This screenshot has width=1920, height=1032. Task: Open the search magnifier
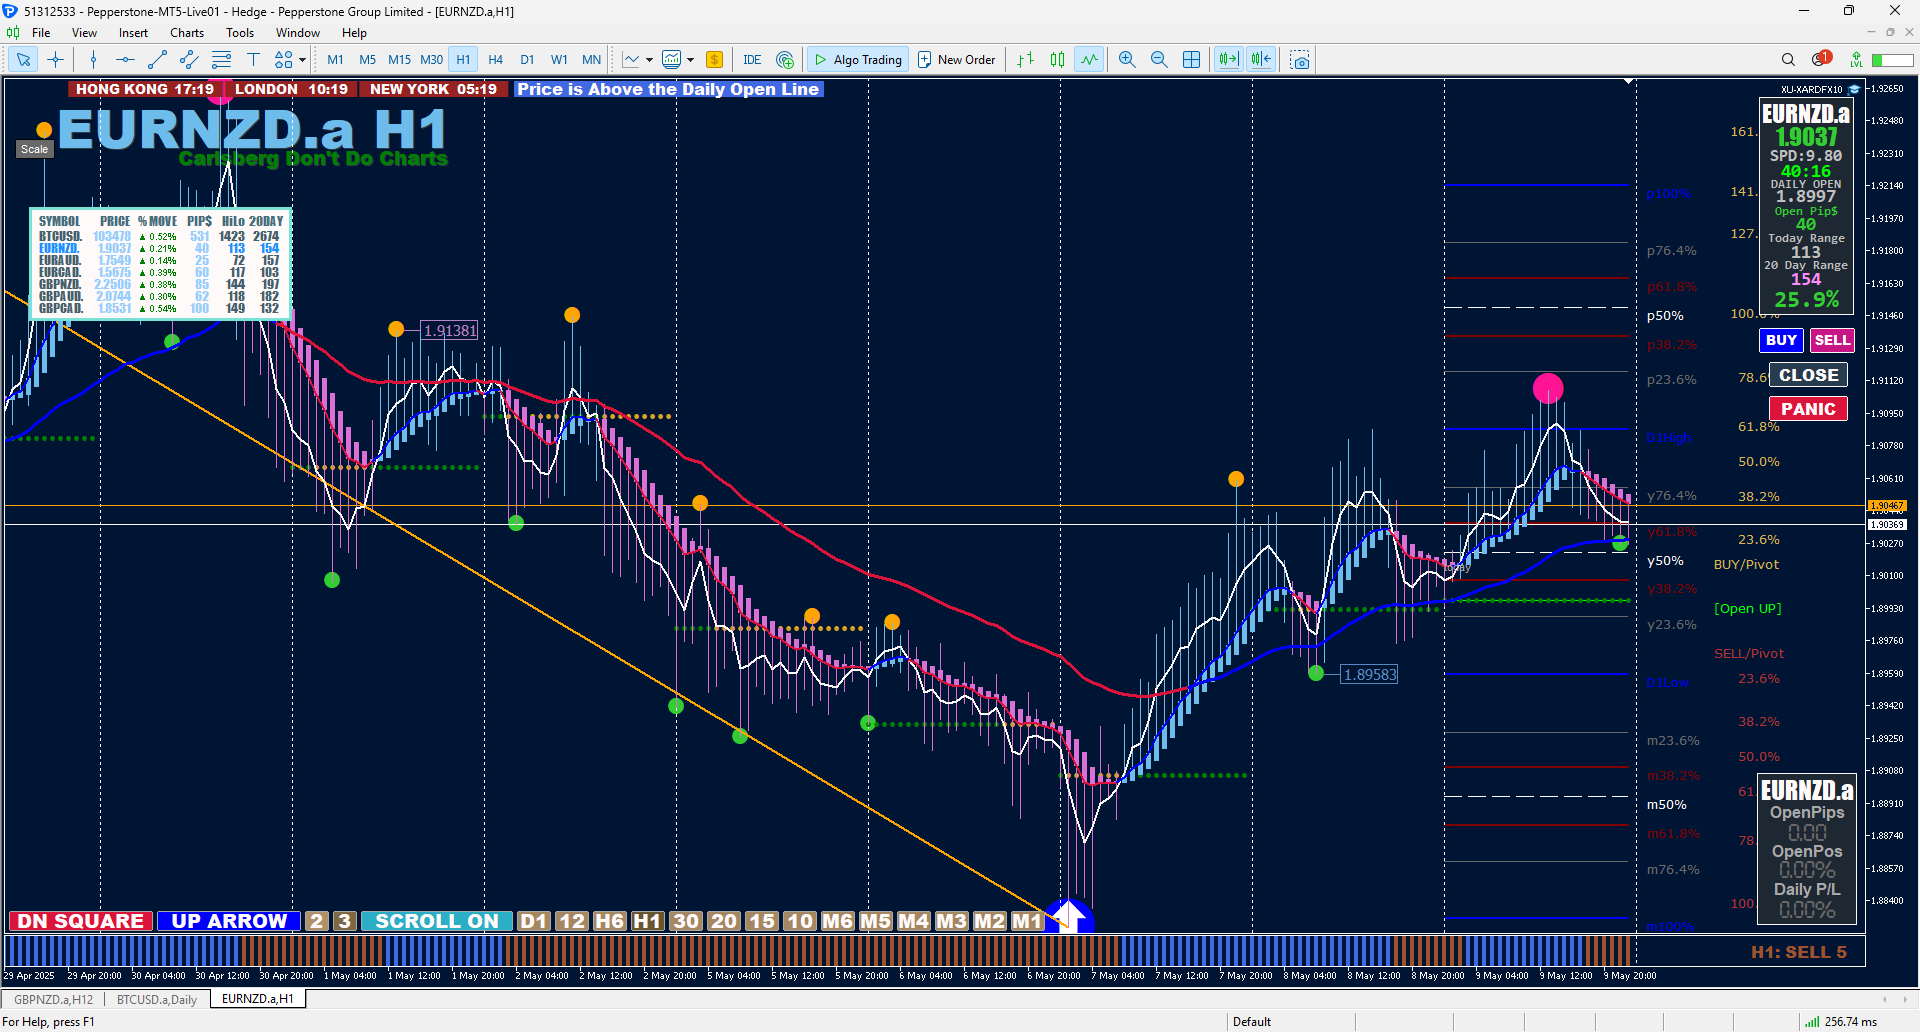(x=1788, y=60)
